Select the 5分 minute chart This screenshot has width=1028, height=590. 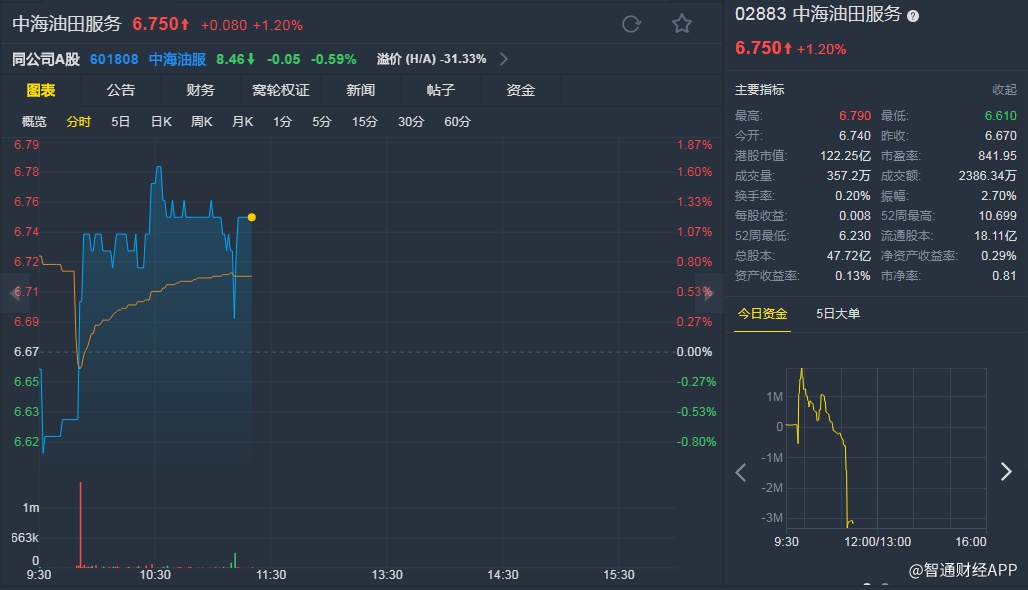coord(322,122)
